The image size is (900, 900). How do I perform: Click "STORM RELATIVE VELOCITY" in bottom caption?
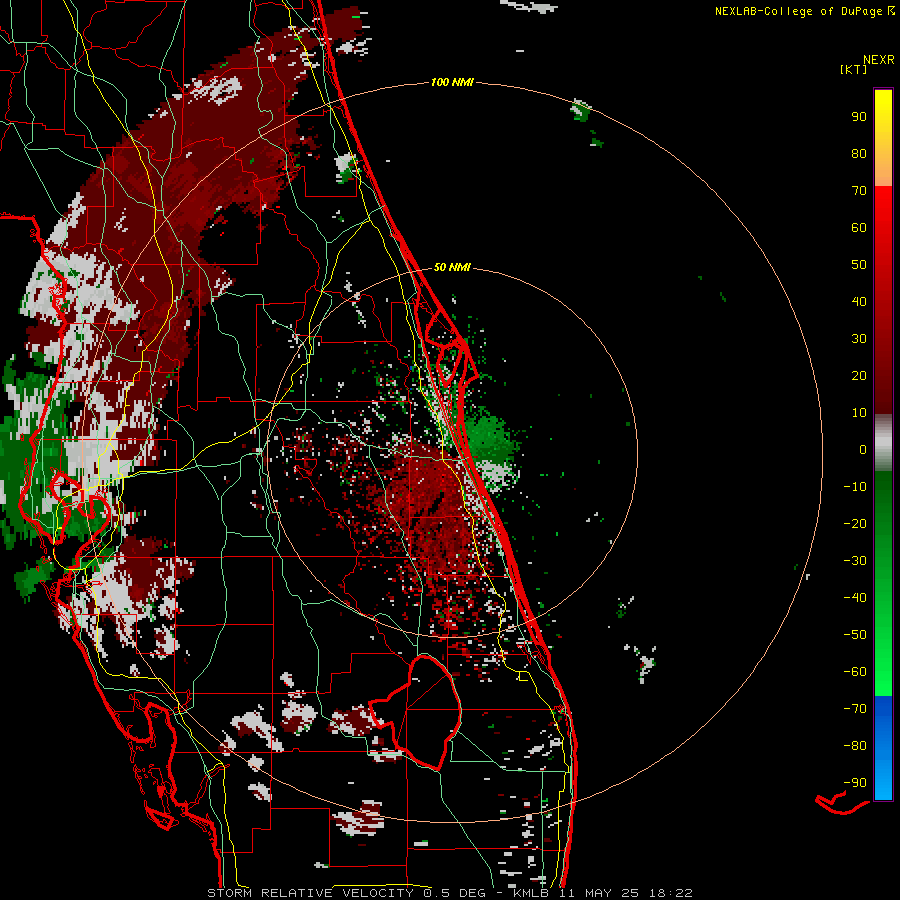(310, 893)
